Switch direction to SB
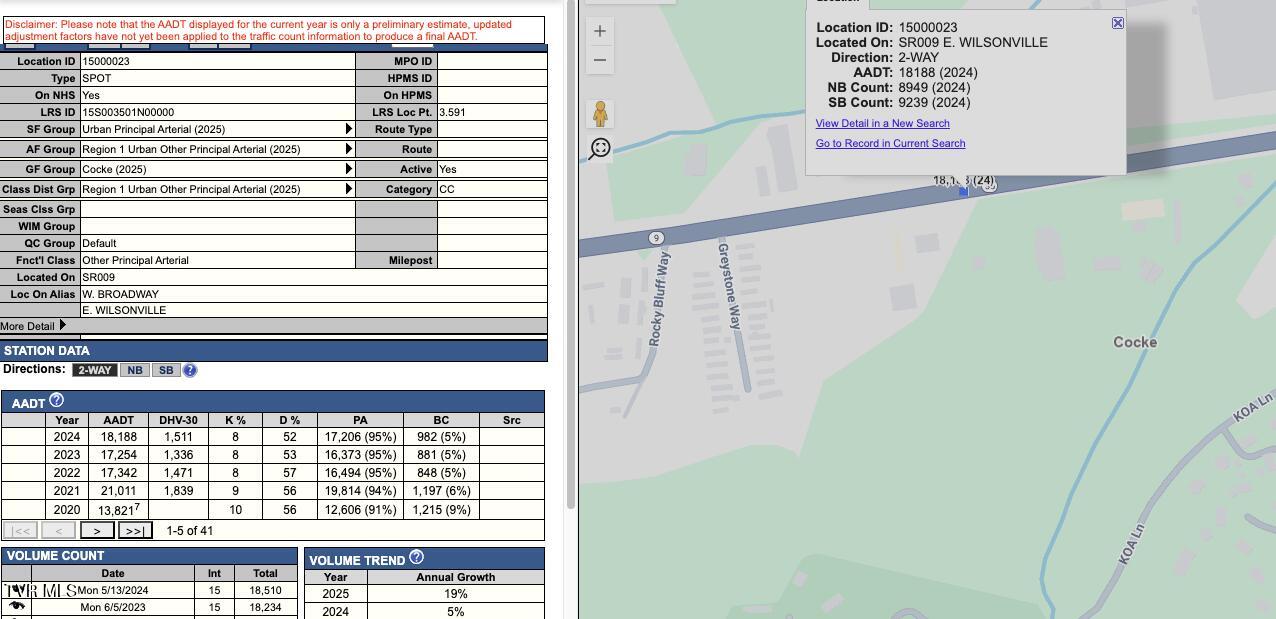Screen dimensions: 1276x619 point(166,370)
